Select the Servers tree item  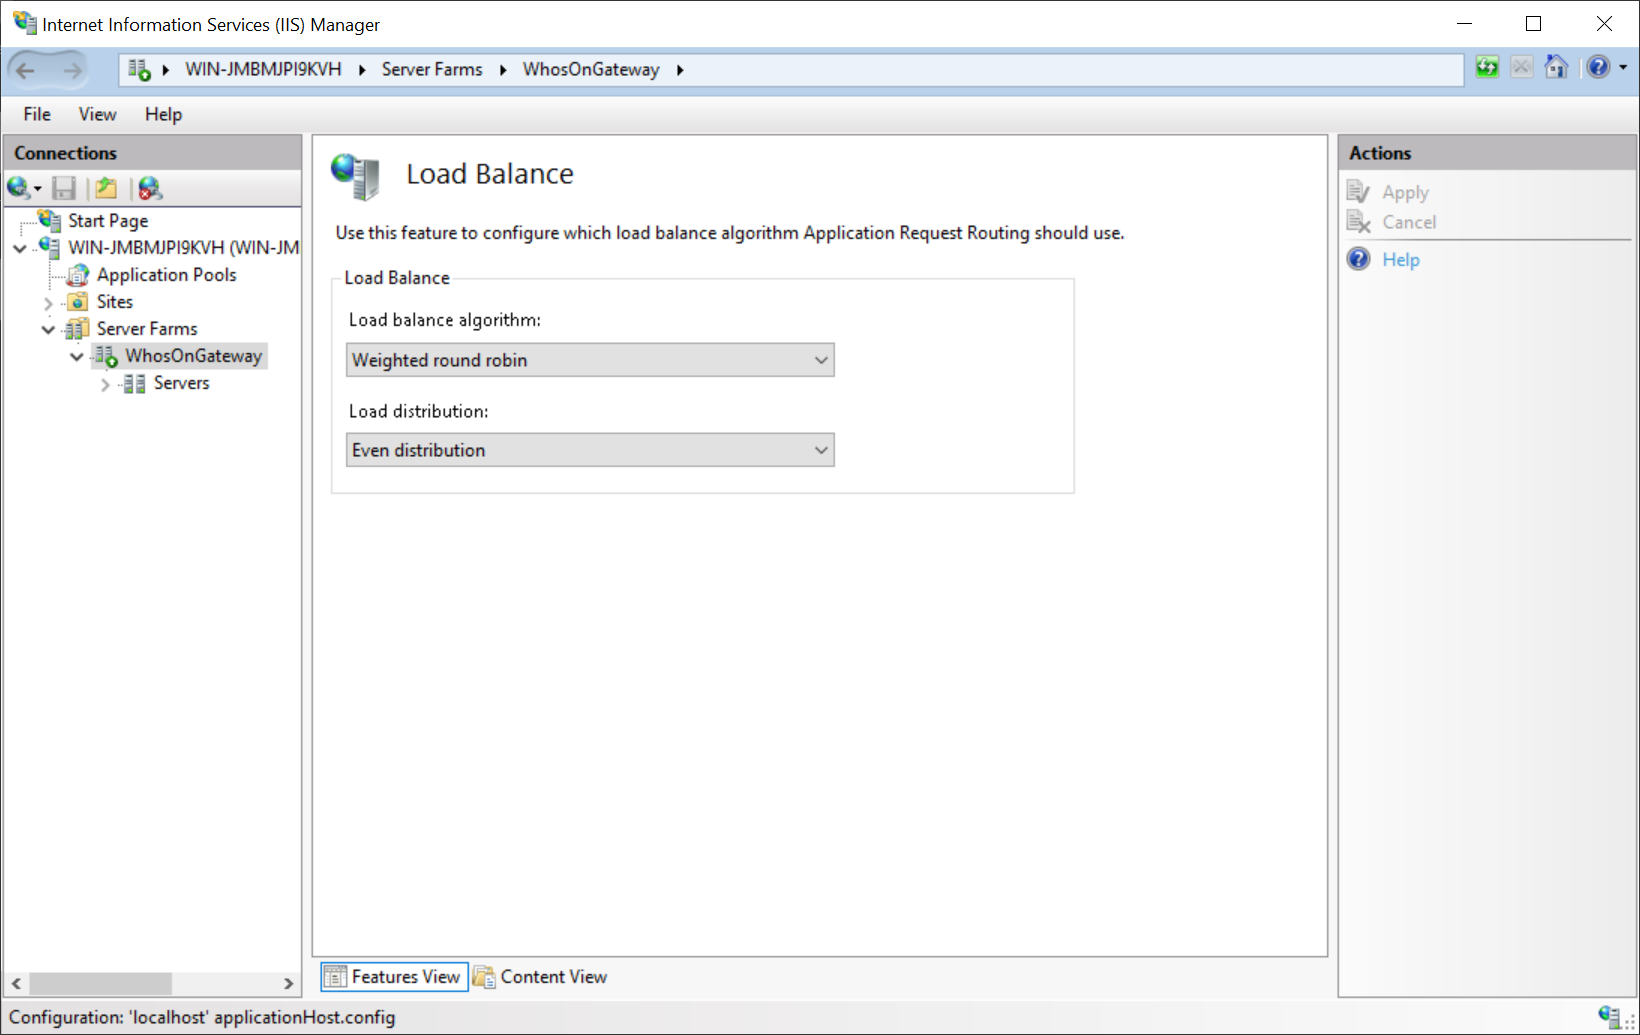point(181,383)
